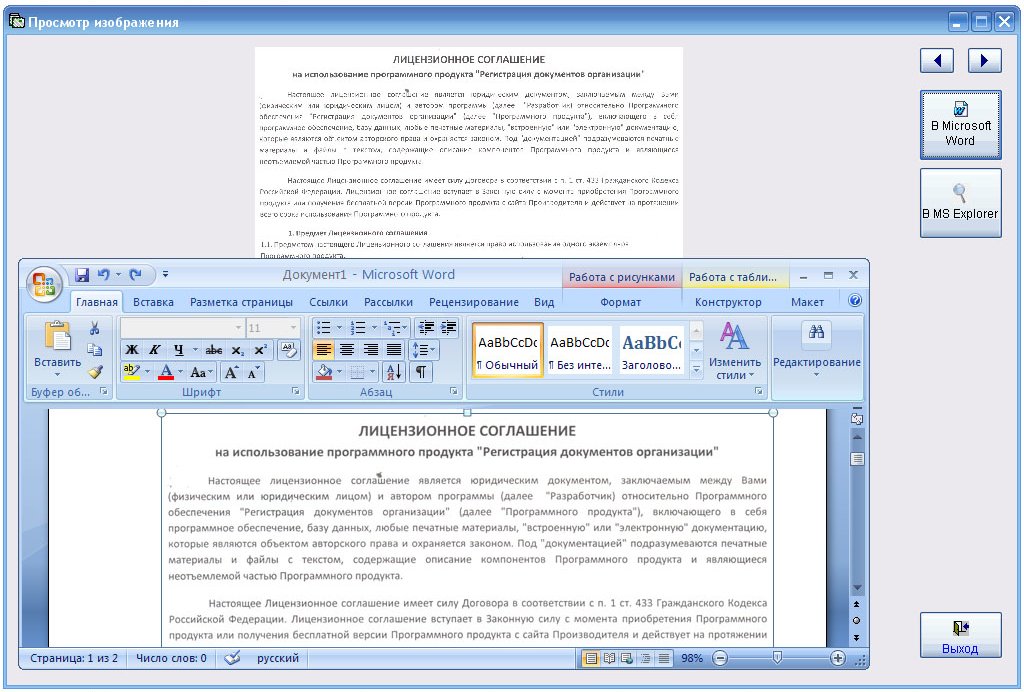Select the Обычный style
Viewport: 1024px width, 692px height.
click(x=508, y=351)
